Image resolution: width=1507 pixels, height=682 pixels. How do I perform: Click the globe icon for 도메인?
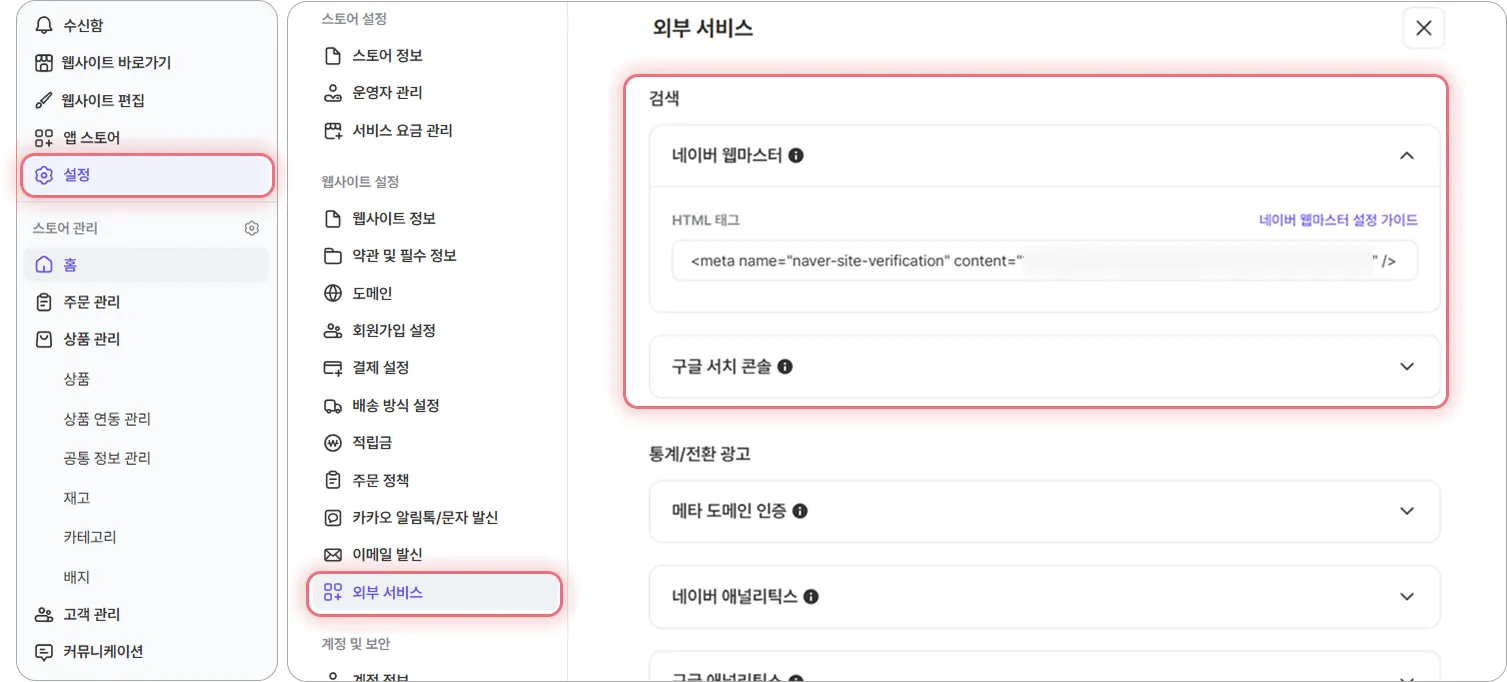(333, 293)
